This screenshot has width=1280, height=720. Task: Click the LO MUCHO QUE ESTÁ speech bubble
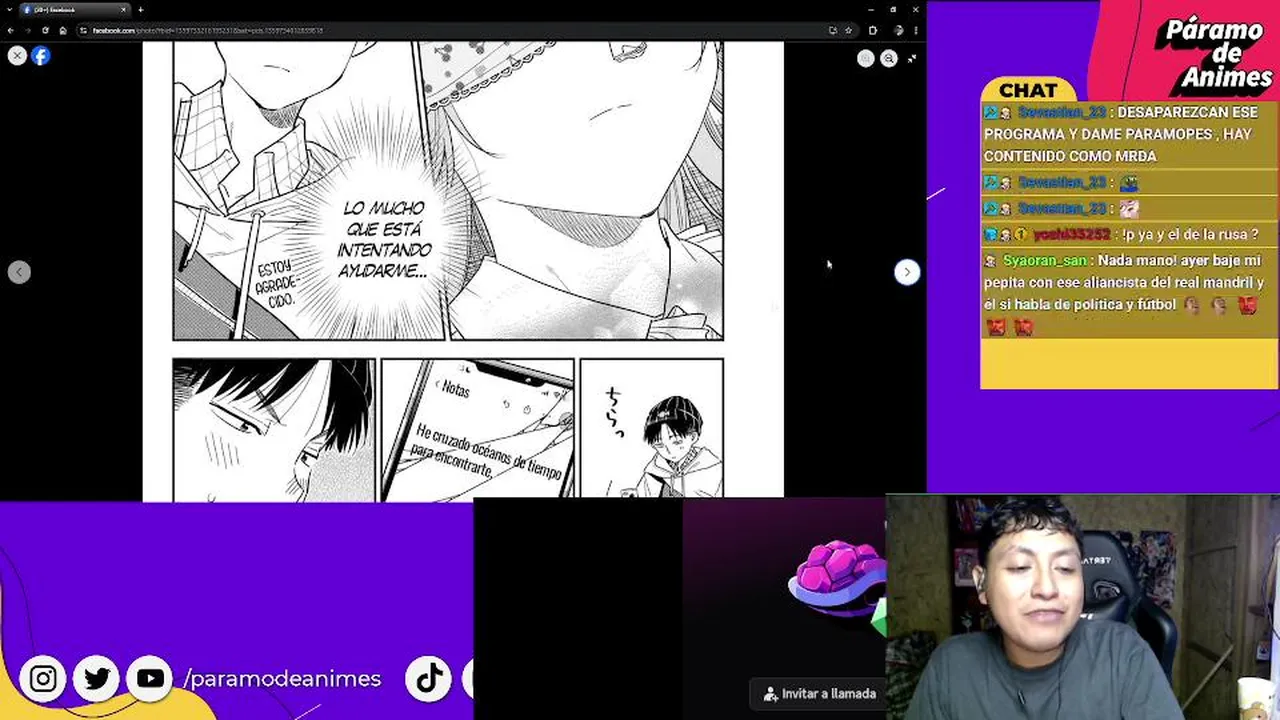(385, 240)
